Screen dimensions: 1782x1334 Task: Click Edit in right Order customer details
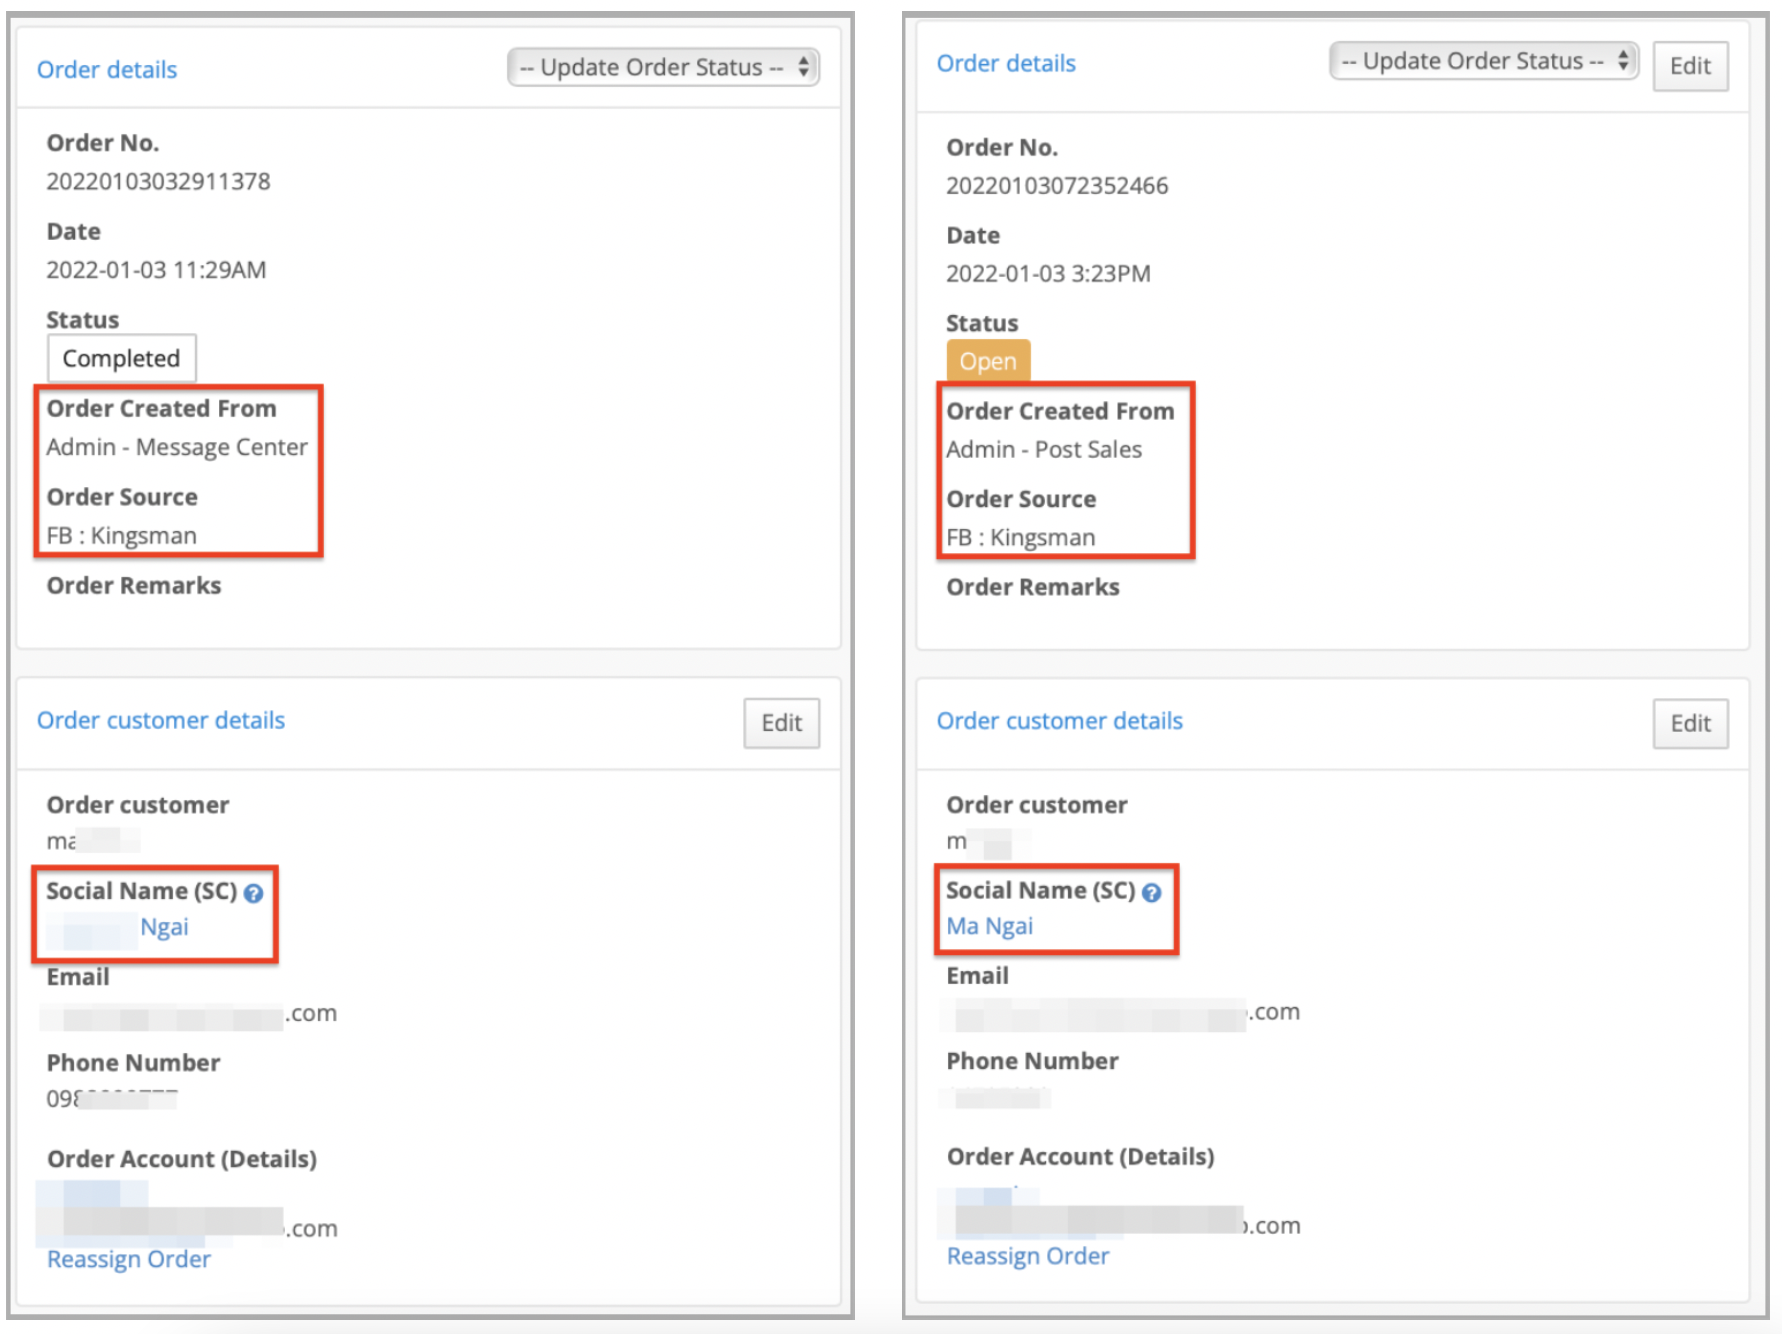[1690, 723]
